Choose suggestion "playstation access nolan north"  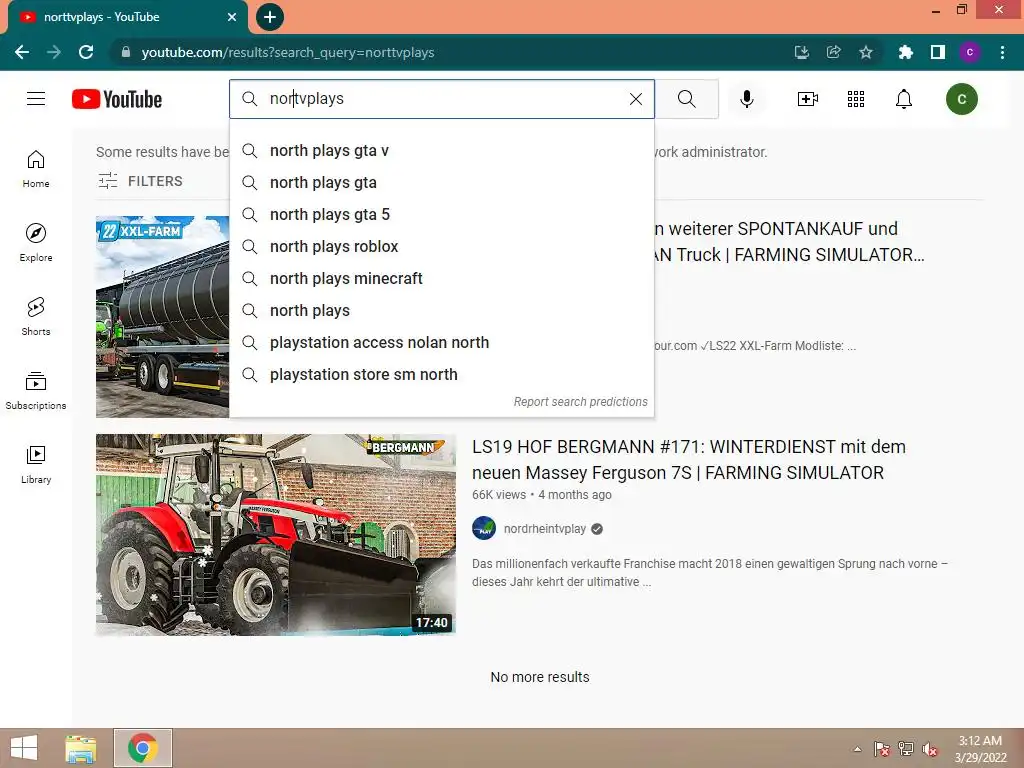click(x=441, y=343)
